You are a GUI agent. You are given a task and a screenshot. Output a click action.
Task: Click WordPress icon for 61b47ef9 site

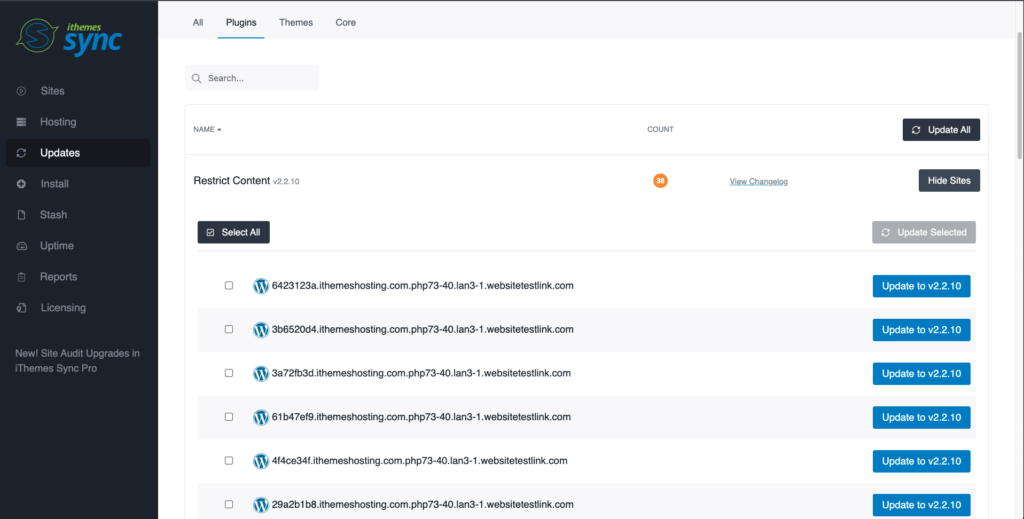click(261, 417)
